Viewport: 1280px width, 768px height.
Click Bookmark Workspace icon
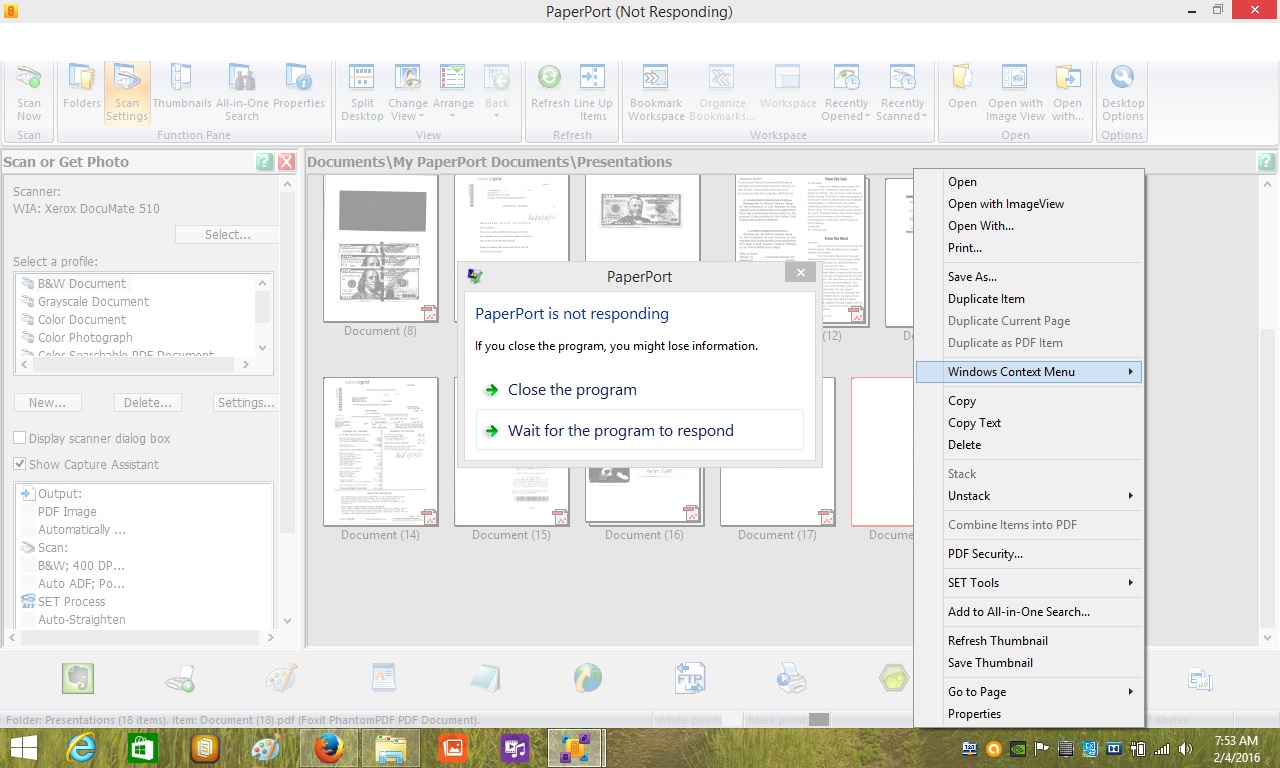click(656, 78)
